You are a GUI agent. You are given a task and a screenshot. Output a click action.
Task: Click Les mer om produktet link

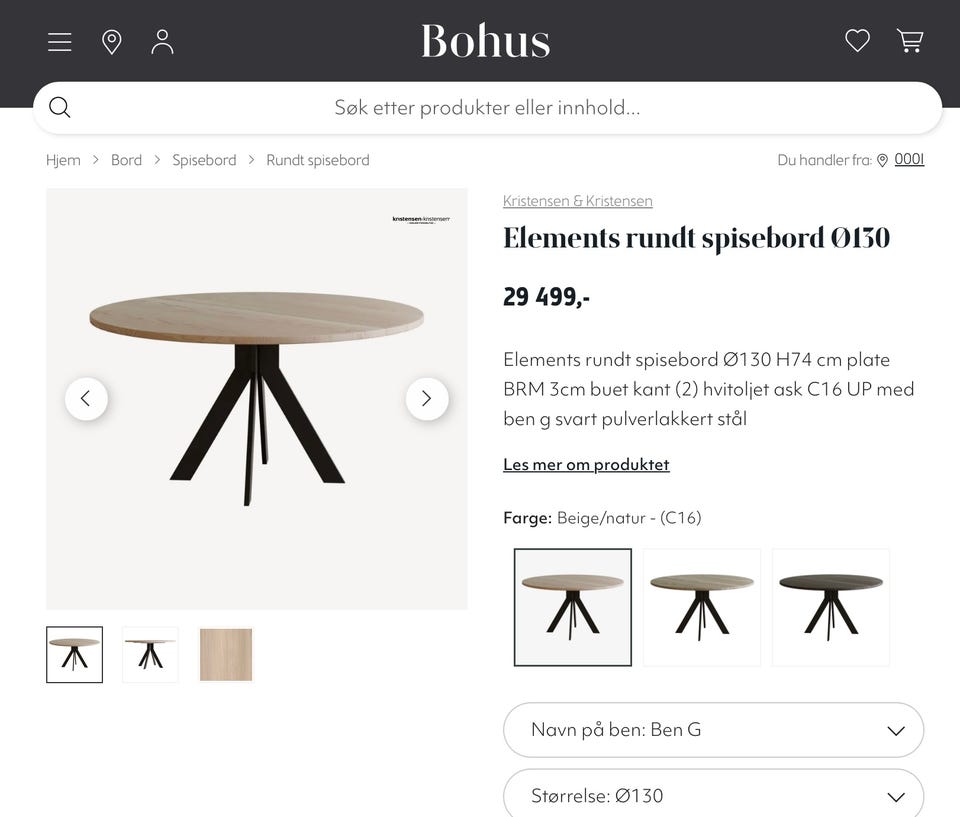coord(586,464)
